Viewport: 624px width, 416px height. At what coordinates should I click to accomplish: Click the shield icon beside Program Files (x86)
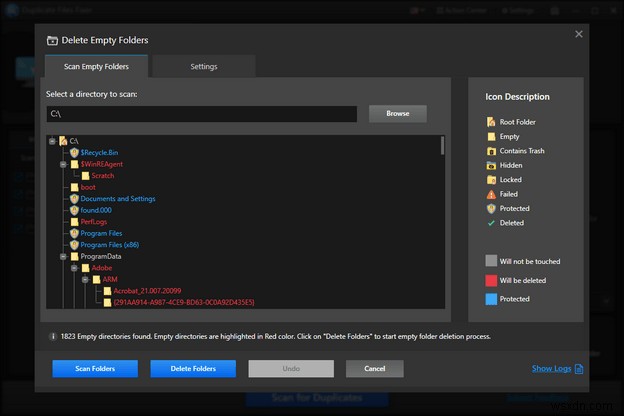[74, 245]
